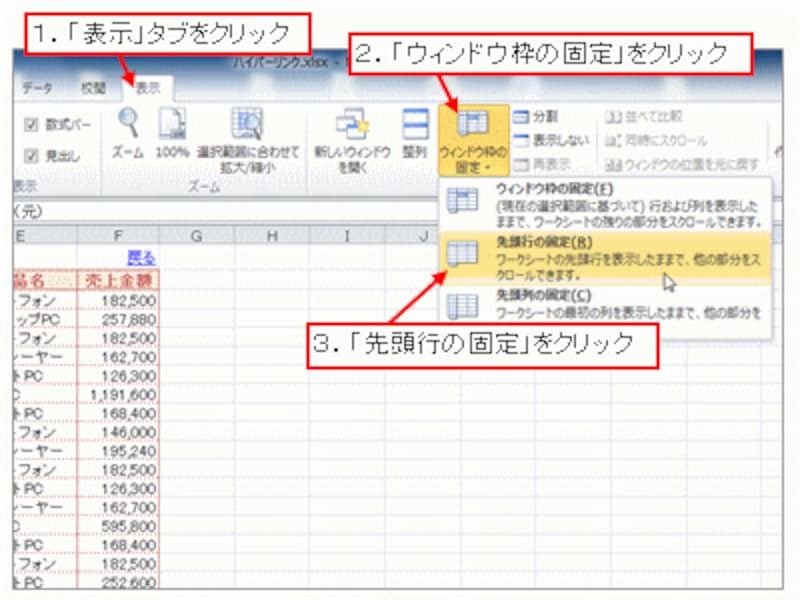This screenshot has width=800, height=600.
Task: Click the cell containing 257,880
Action: (118, 319)
